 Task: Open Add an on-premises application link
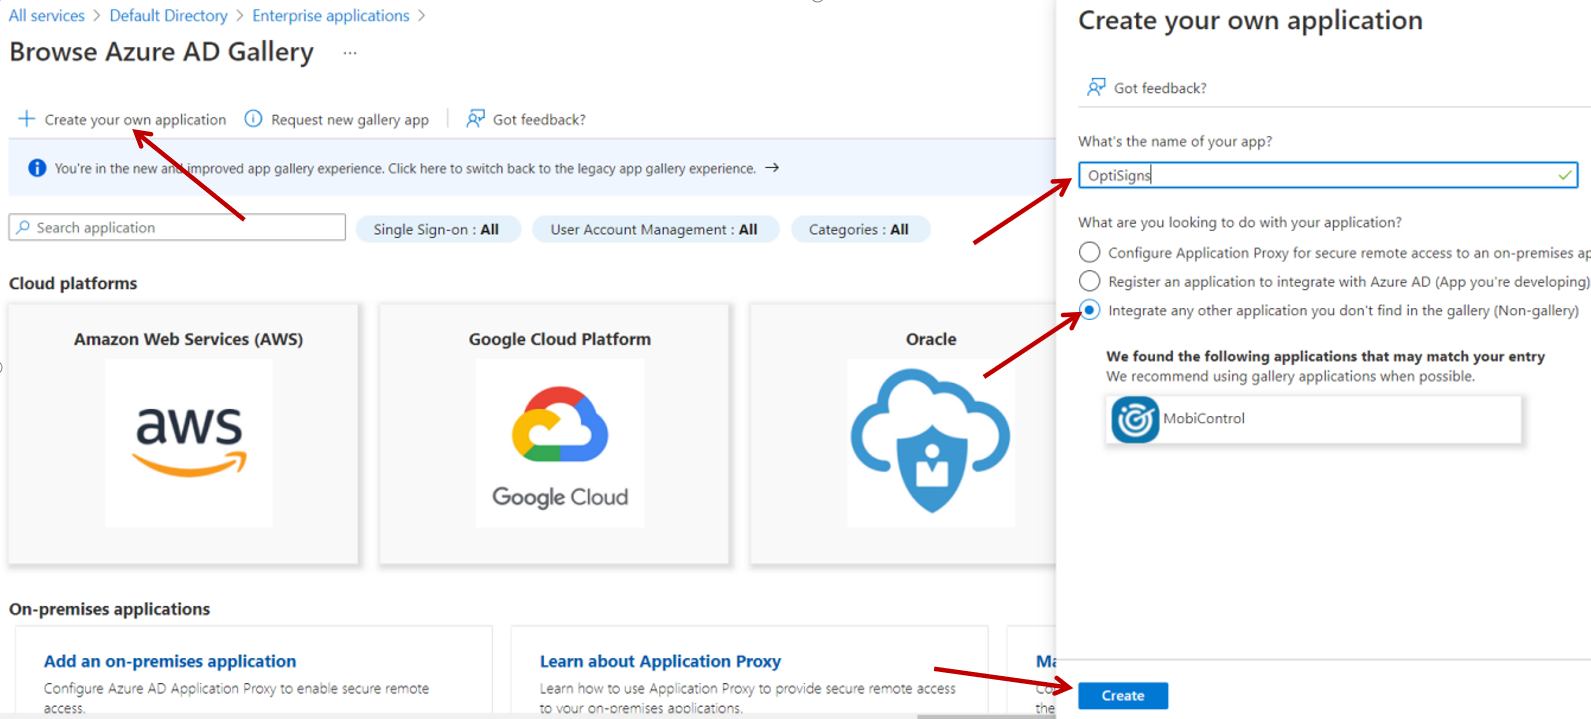click(x=170, y=661)
